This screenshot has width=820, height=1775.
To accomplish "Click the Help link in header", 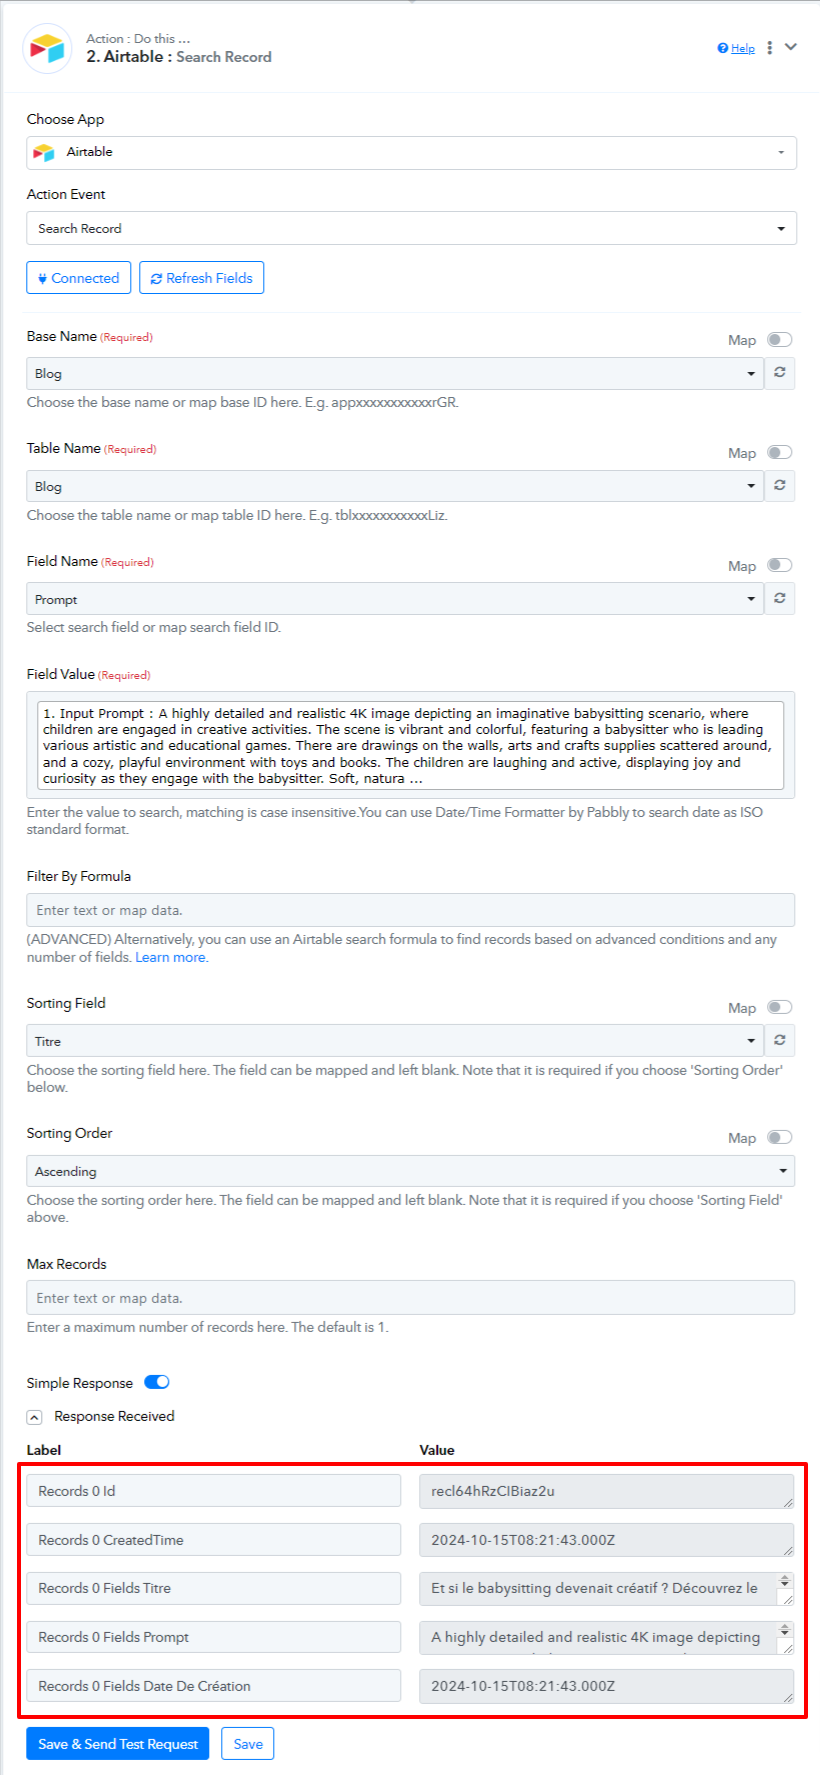I will click(x=736, y=48).
